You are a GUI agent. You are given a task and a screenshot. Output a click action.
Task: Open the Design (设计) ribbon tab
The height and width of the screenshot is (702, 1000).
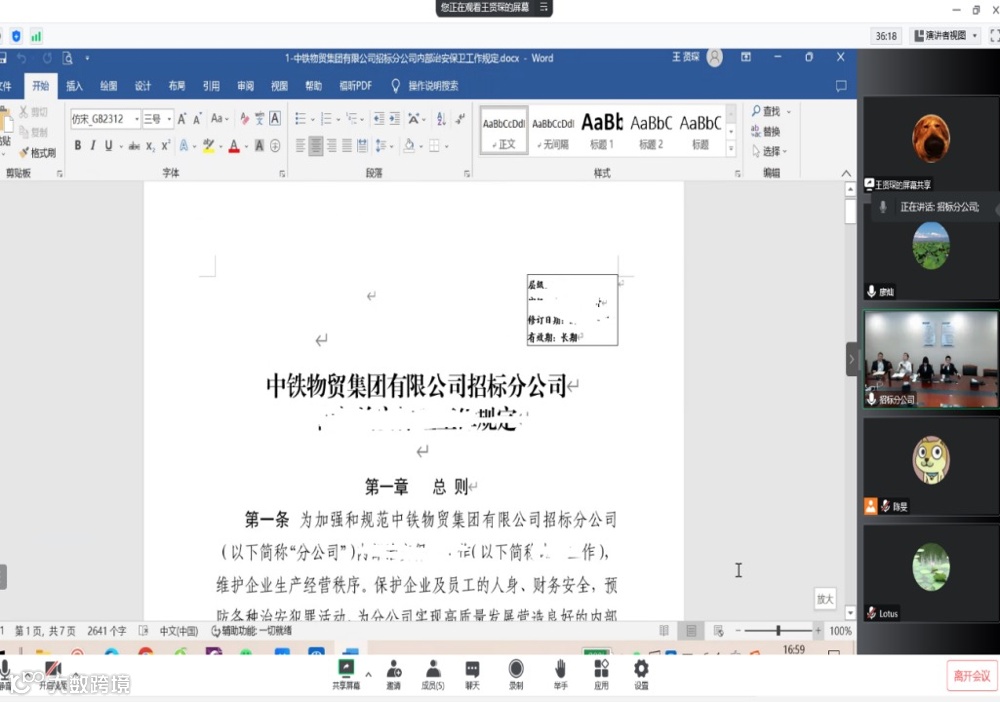point(143,86)
